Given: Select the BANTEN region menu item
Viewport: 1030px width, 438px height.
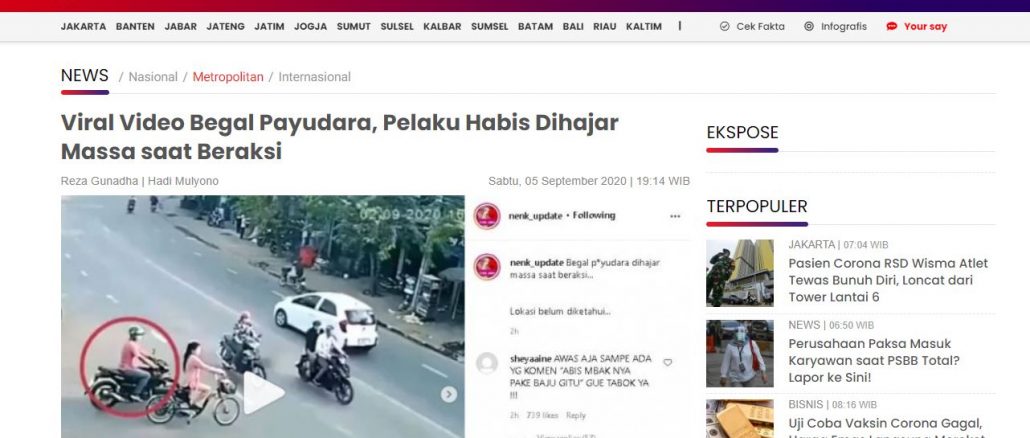Looking at the screenshot, I should click(x=135, y=27).
